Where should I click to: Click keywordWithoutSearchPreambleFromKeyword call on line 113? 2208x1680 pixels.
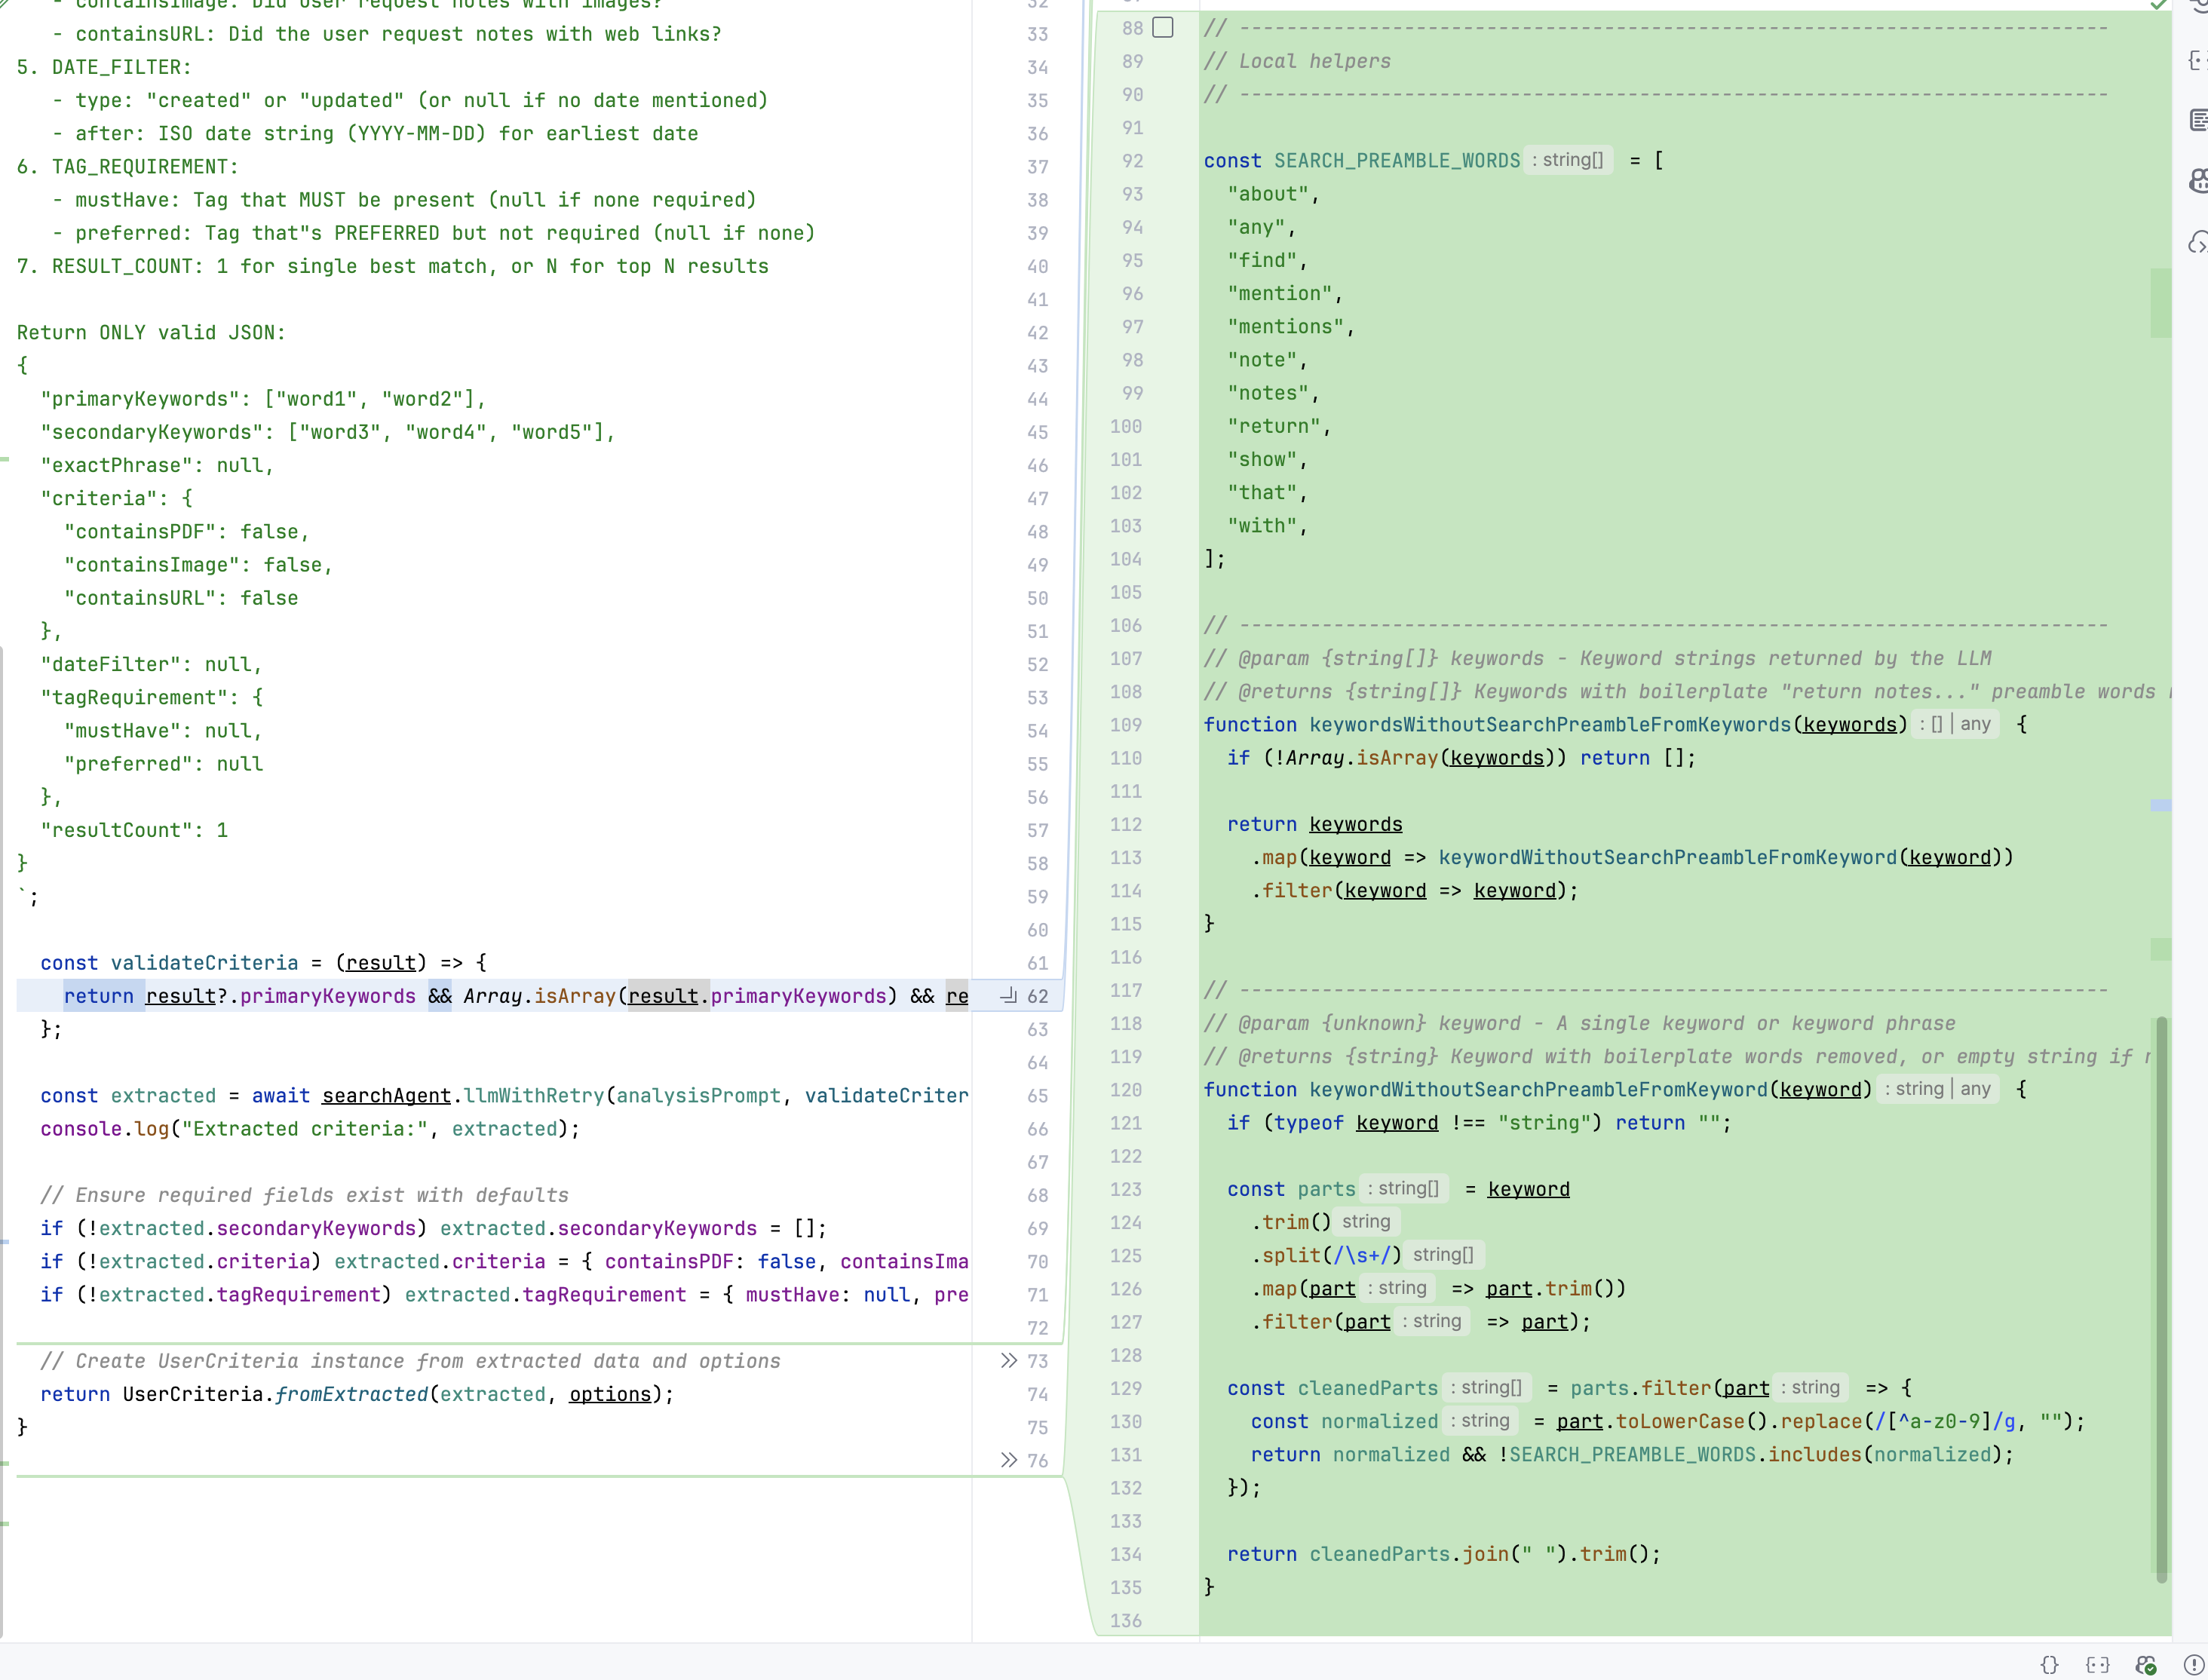tap(1667, 858)
